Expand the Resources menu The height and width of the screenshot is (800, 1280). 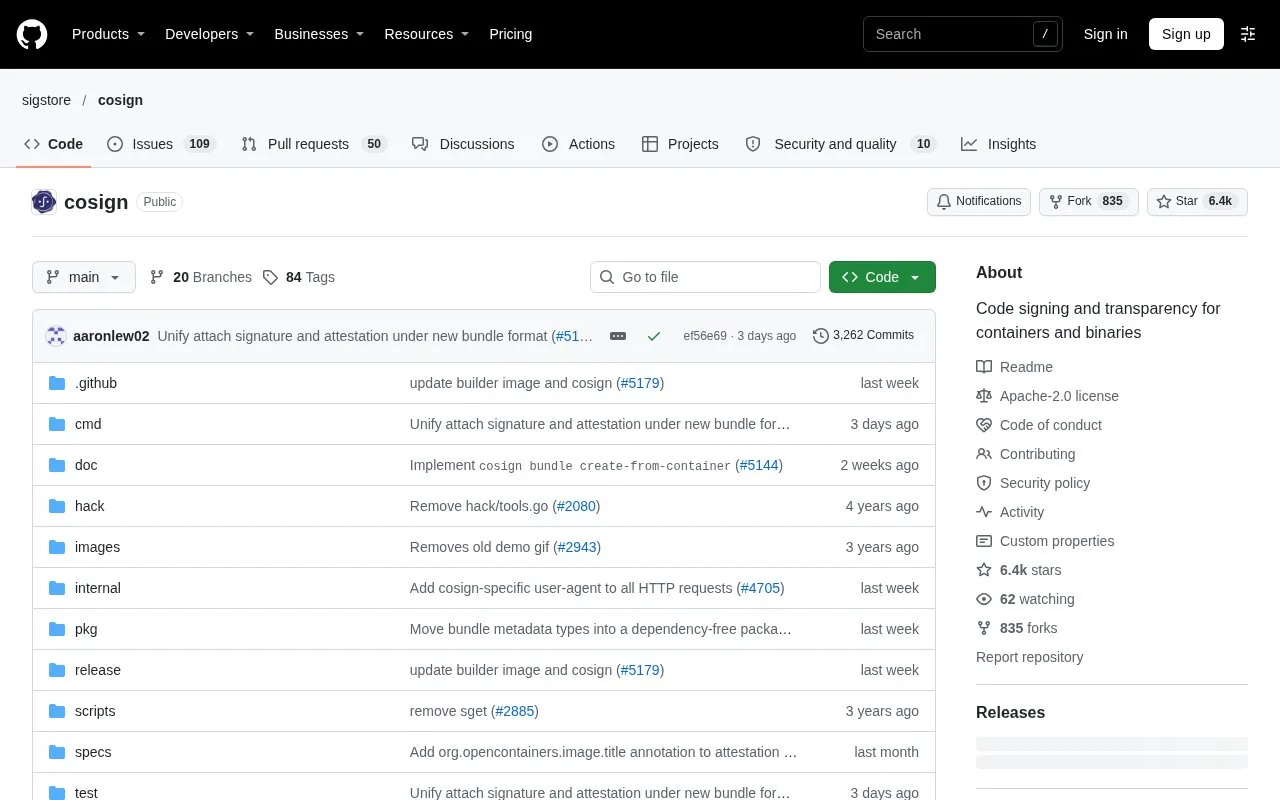click(427, 34)
